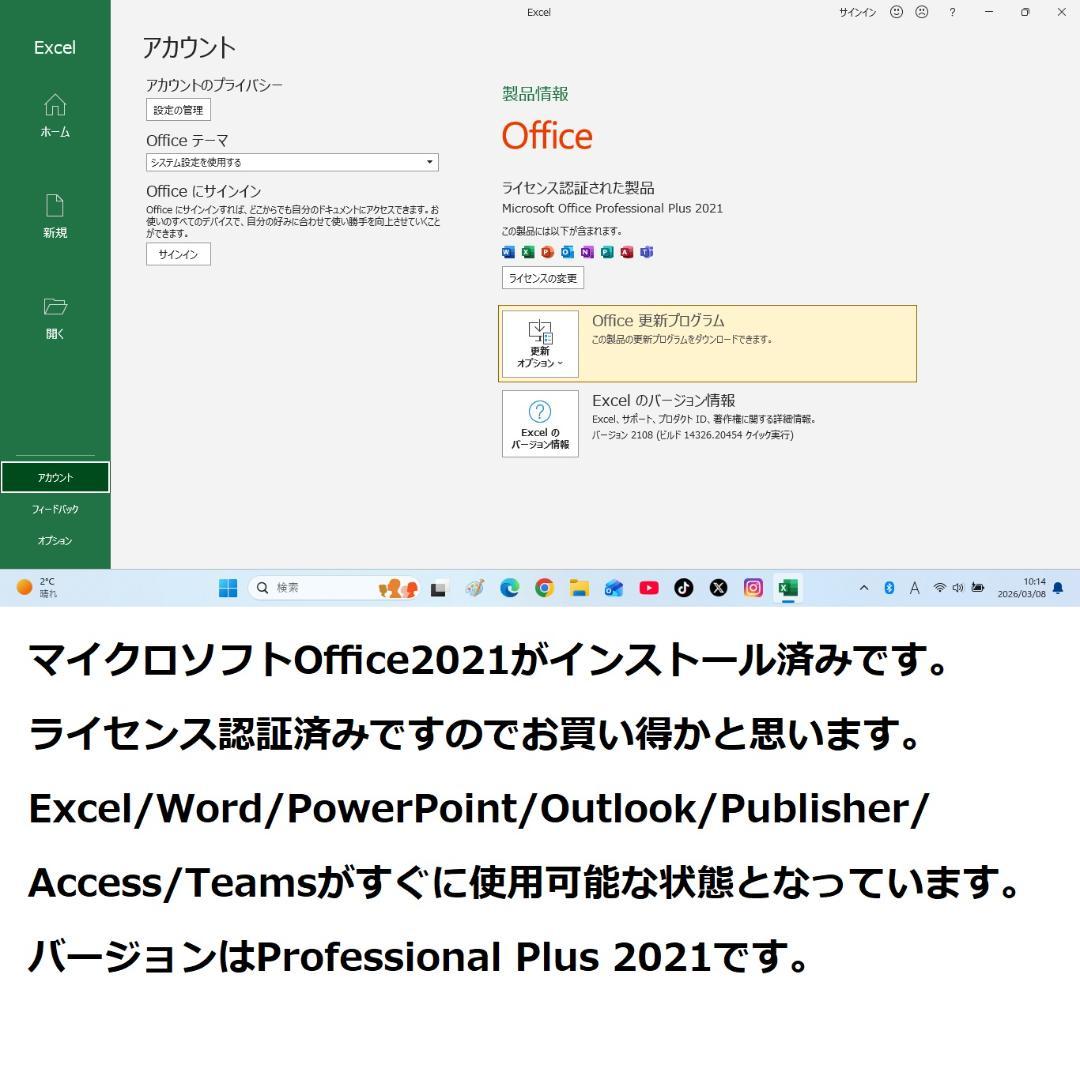The height and width of the screenshot is (1076, 1080).
Task: Click Excel のバージョン情報 panel icon
Action: click(539, 423)
